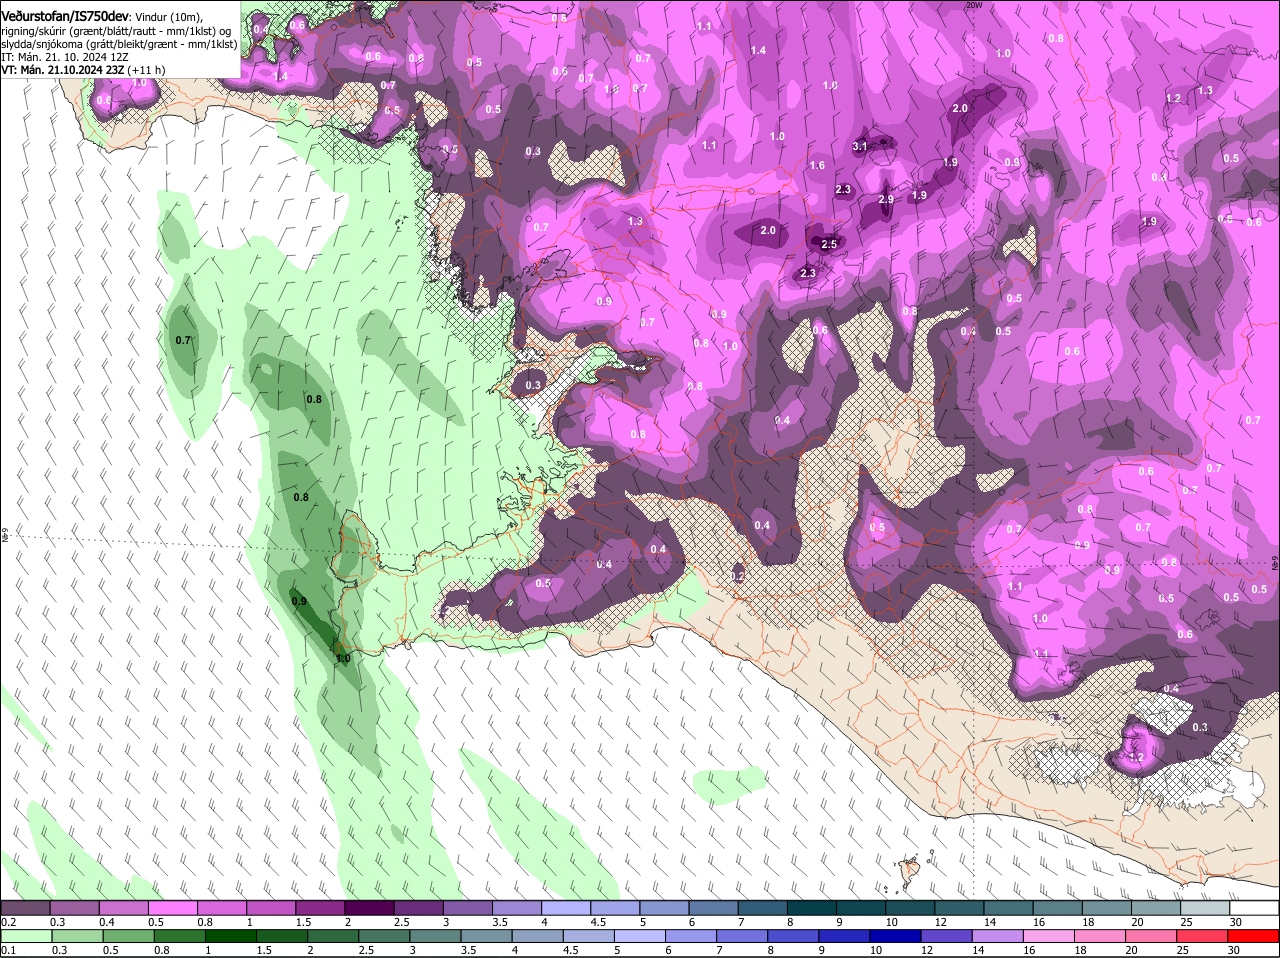Click the 2.5 snowfall value on map
This screenshot has width=1280, height=958.
point(829,244)
